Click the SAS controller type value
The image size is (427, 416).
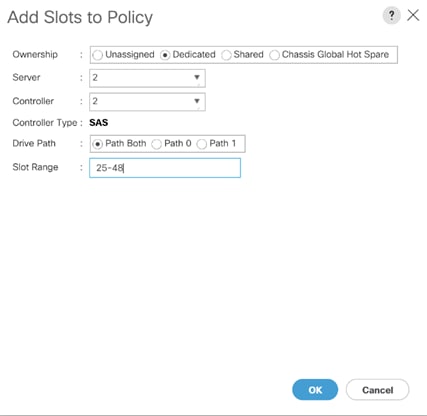(99, 123)
